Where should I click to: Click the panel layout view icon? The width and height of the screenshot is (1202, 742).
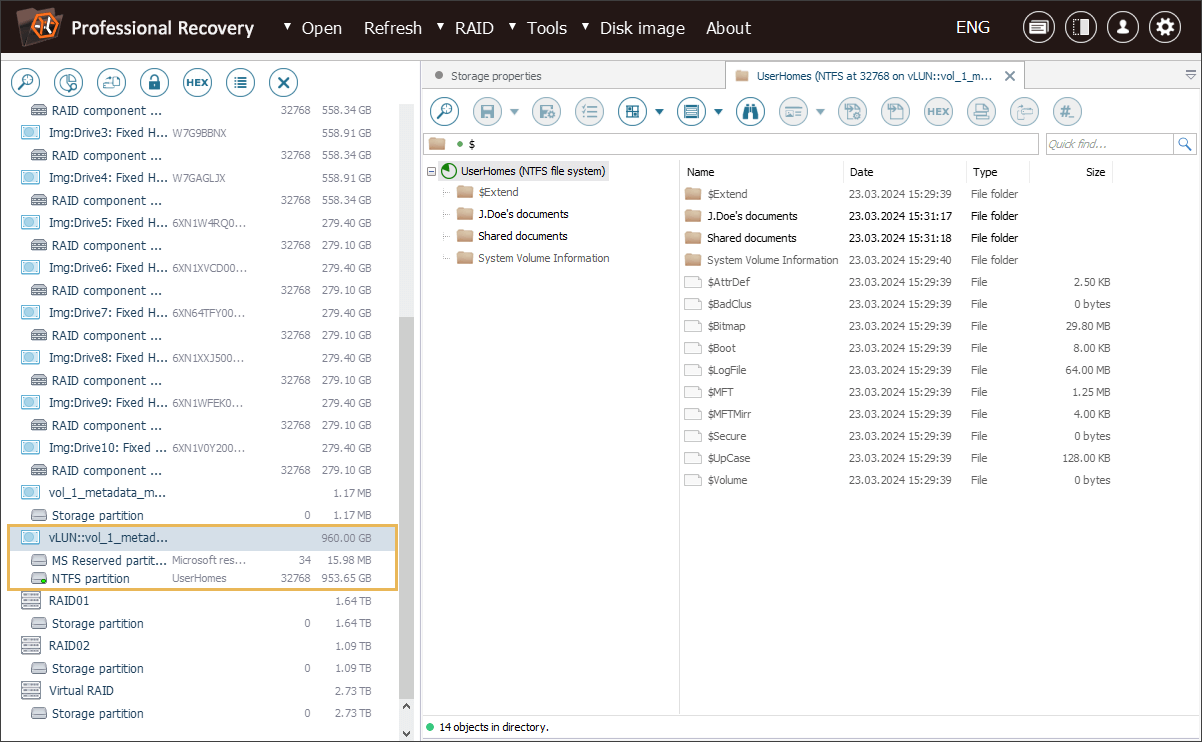632,111
